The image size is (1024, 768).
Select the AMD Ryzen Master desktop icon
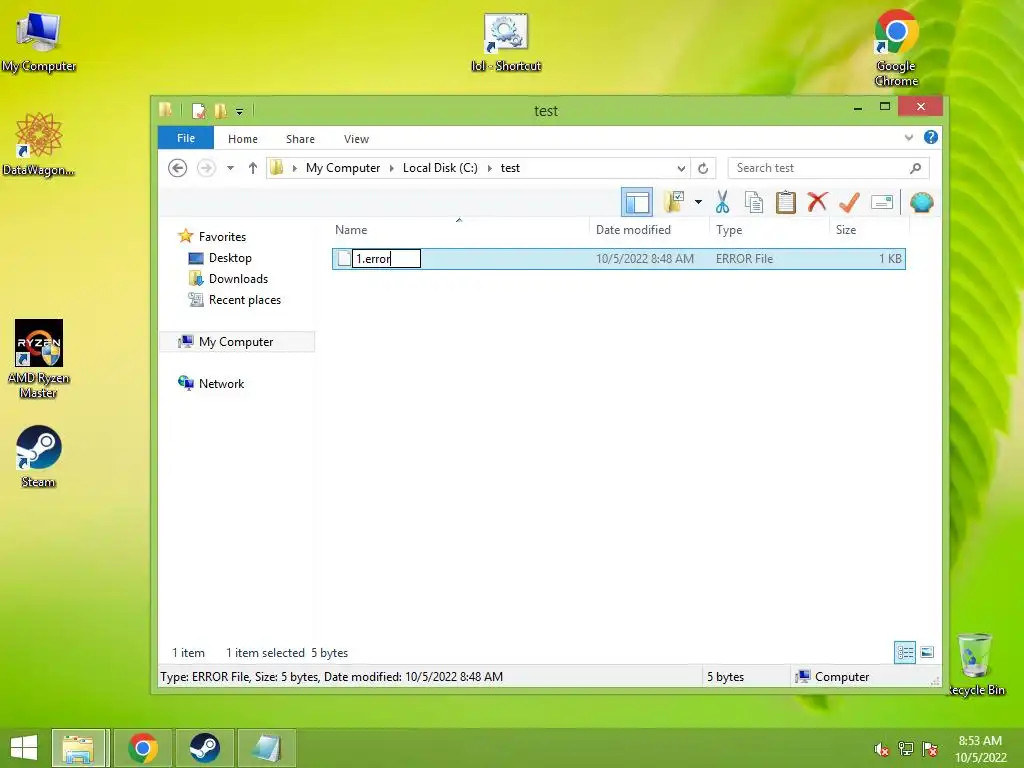click(39, 359)
